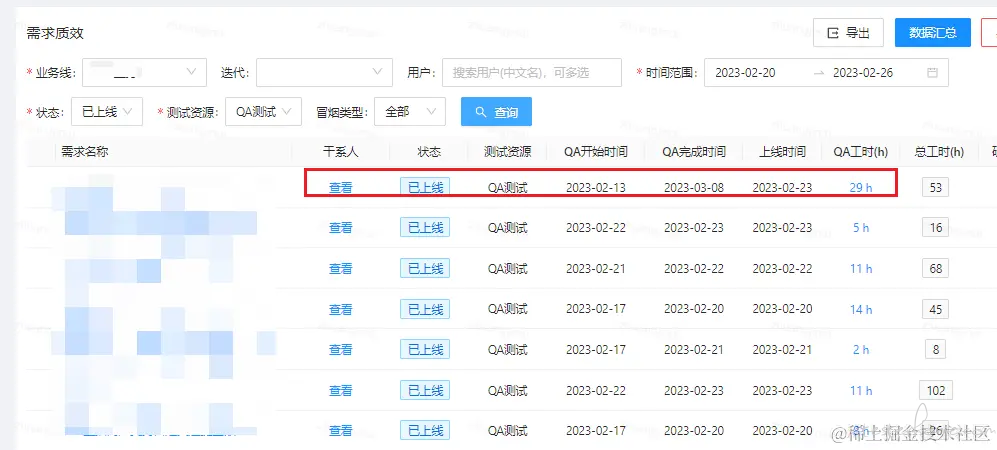The image size is (997, 450).
Task: Click the total hours value 8
Action: coord(935,349)
